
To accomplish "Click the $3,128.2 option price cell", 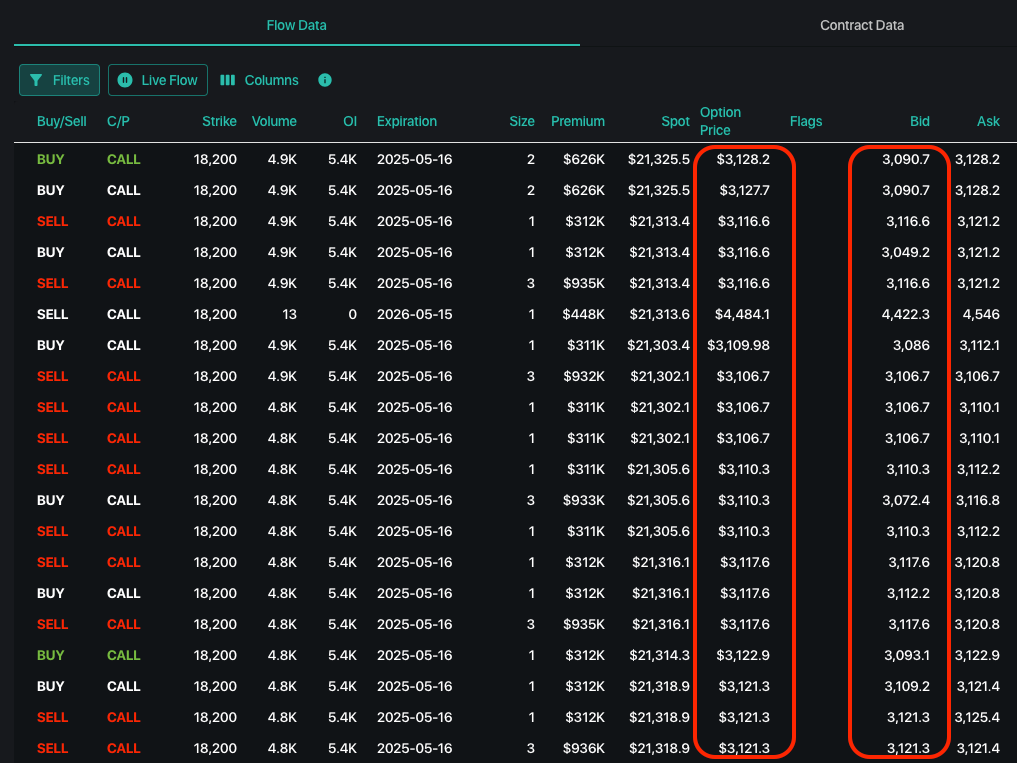I will 743,160.
